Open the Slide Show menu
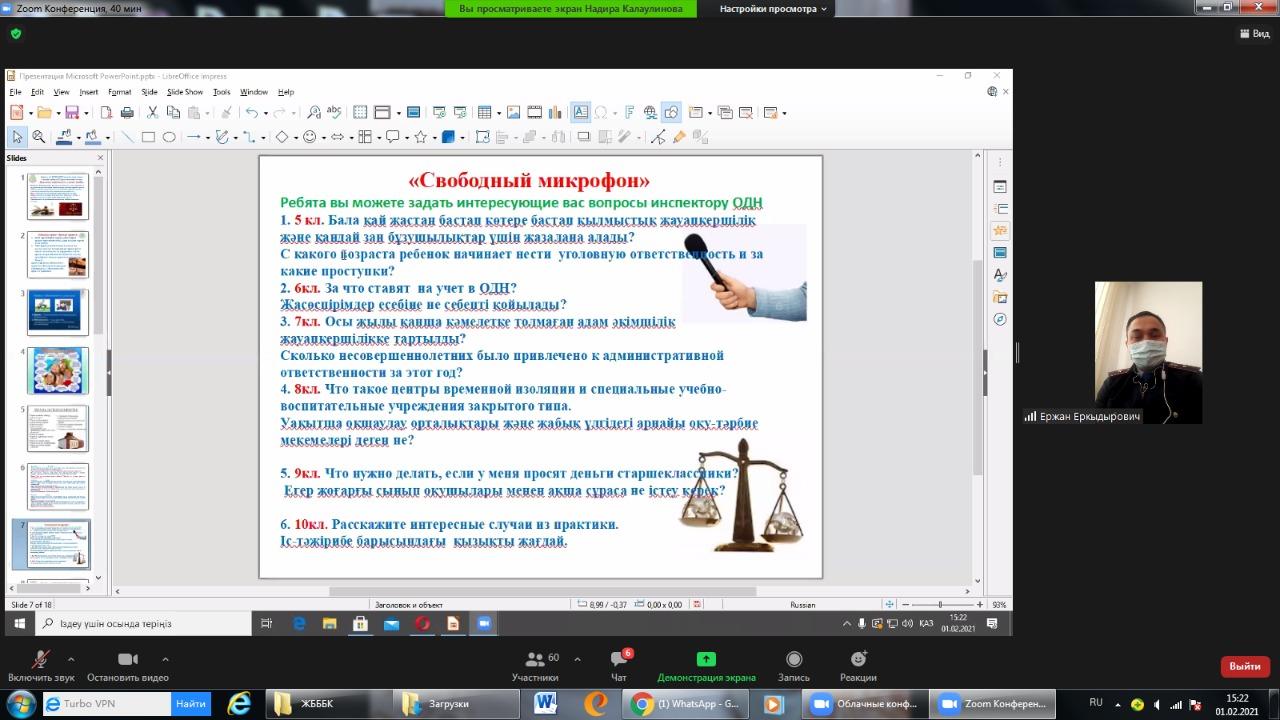 point(184,92)
